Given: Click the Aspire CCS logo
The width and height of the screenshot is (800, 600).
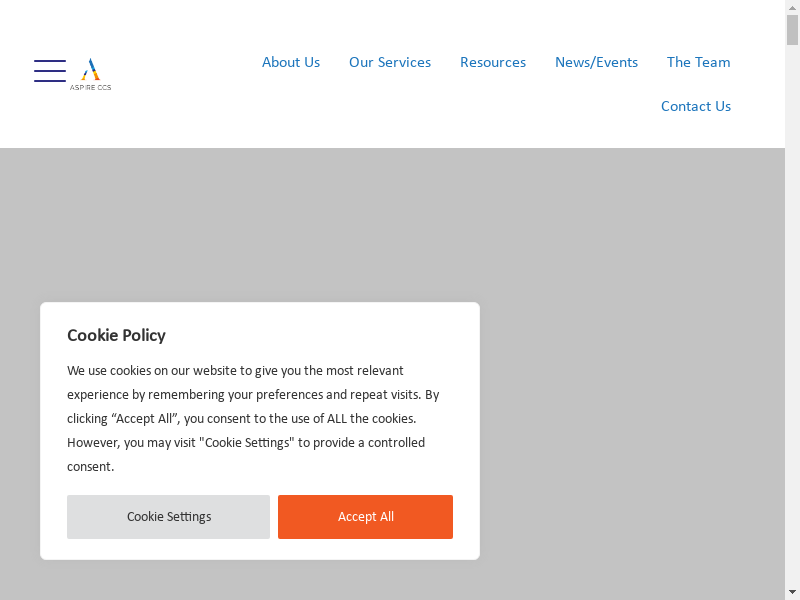Looking at the screenshot, I should tap(90, 70).
